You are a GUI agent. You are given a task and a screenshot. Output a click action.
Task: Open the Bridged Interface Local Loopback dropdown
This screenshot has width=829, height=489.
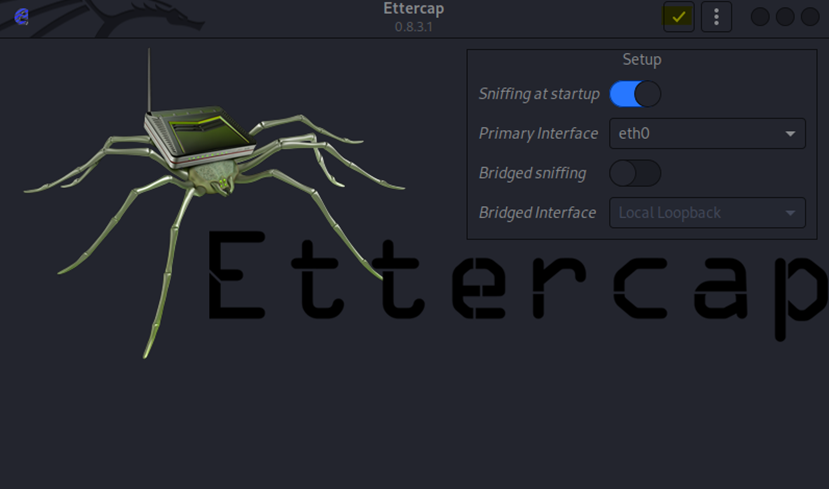pos(707,213)
